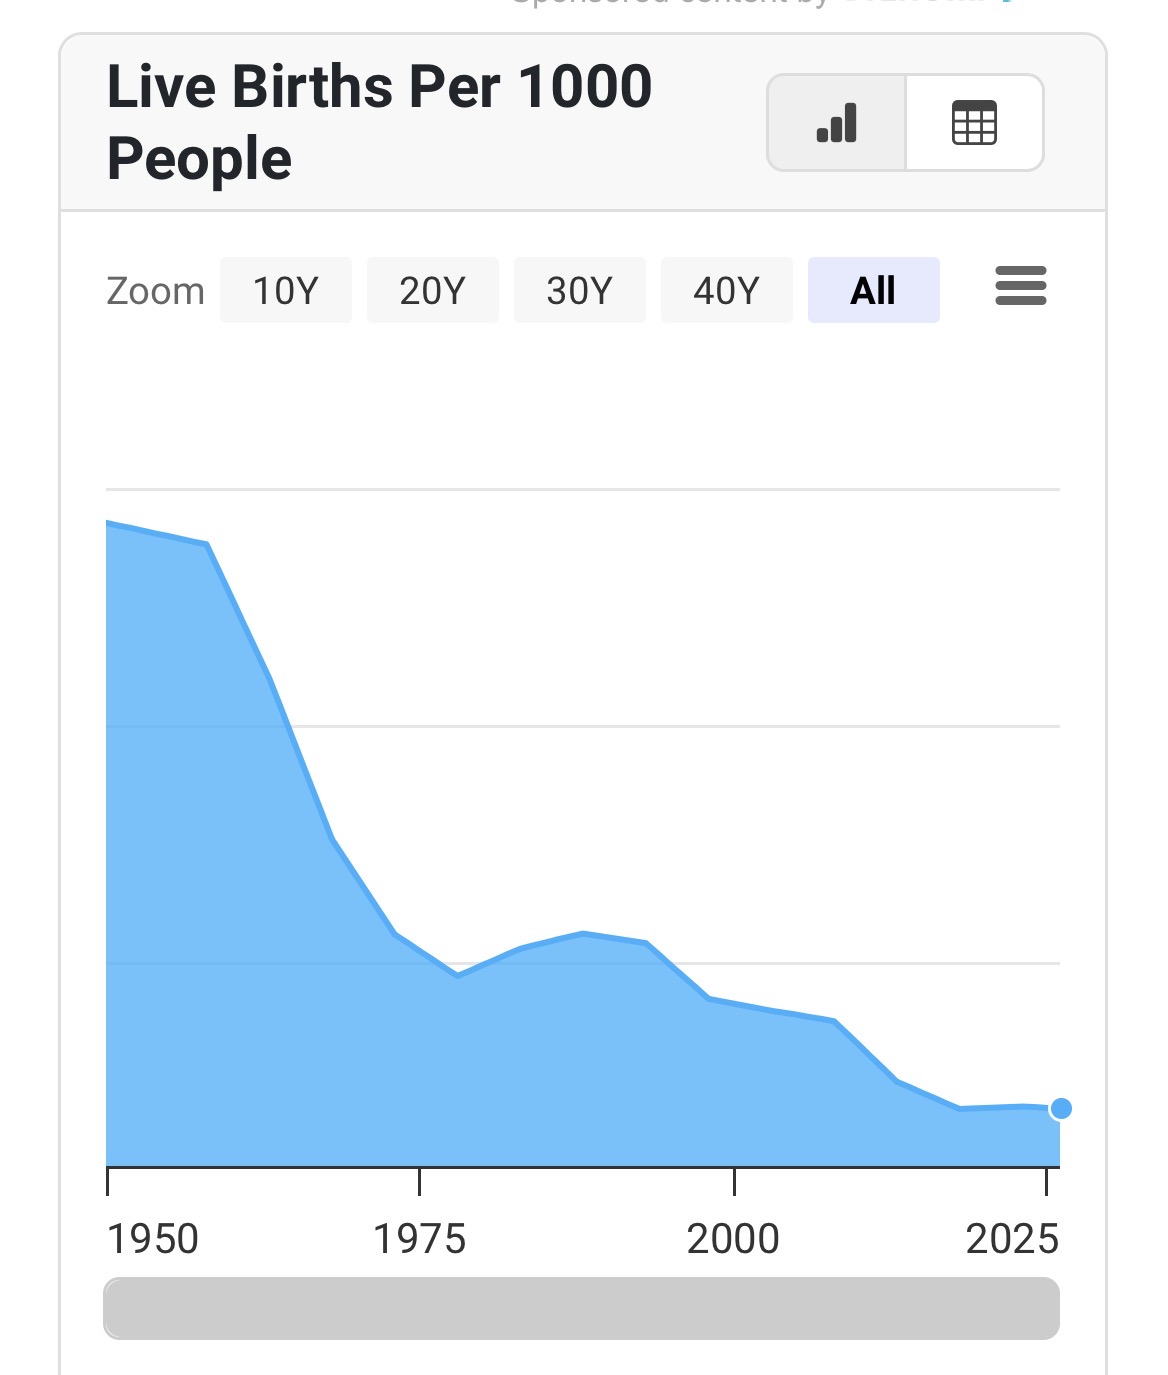Click the 2025 axis label
This screenshot has height=1375, width=1168.
(x=1012, y=1239)
